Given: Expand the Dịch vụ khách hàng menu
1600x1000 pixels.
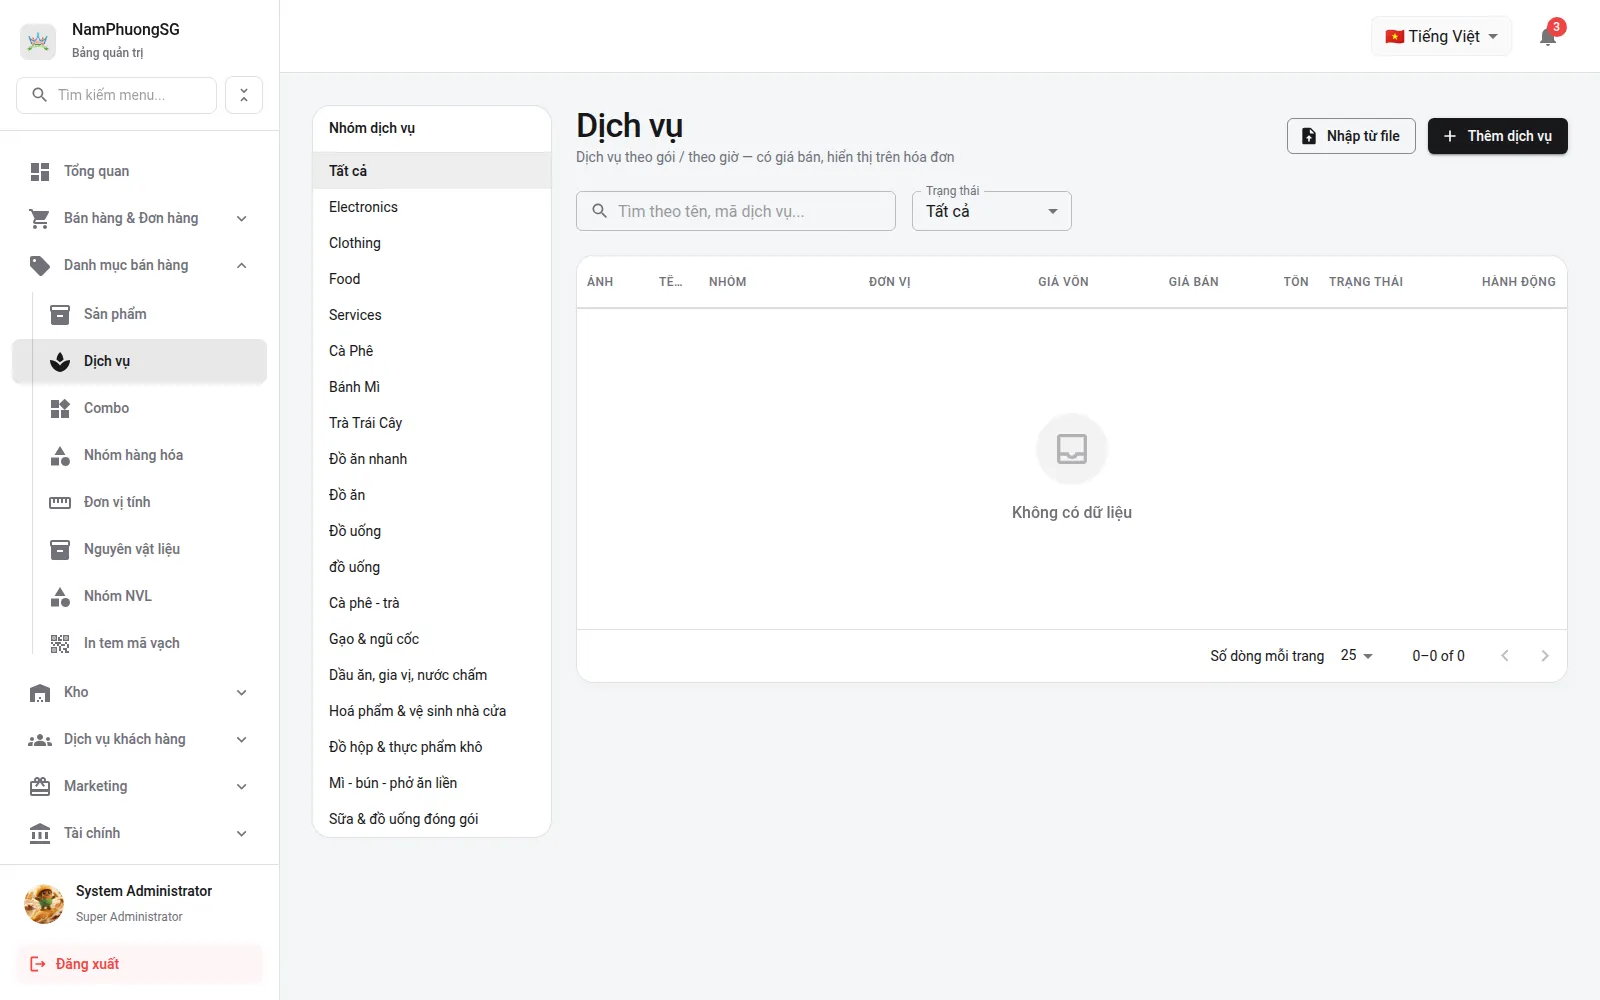Looking at the screenshot, I should coord(139,739).
